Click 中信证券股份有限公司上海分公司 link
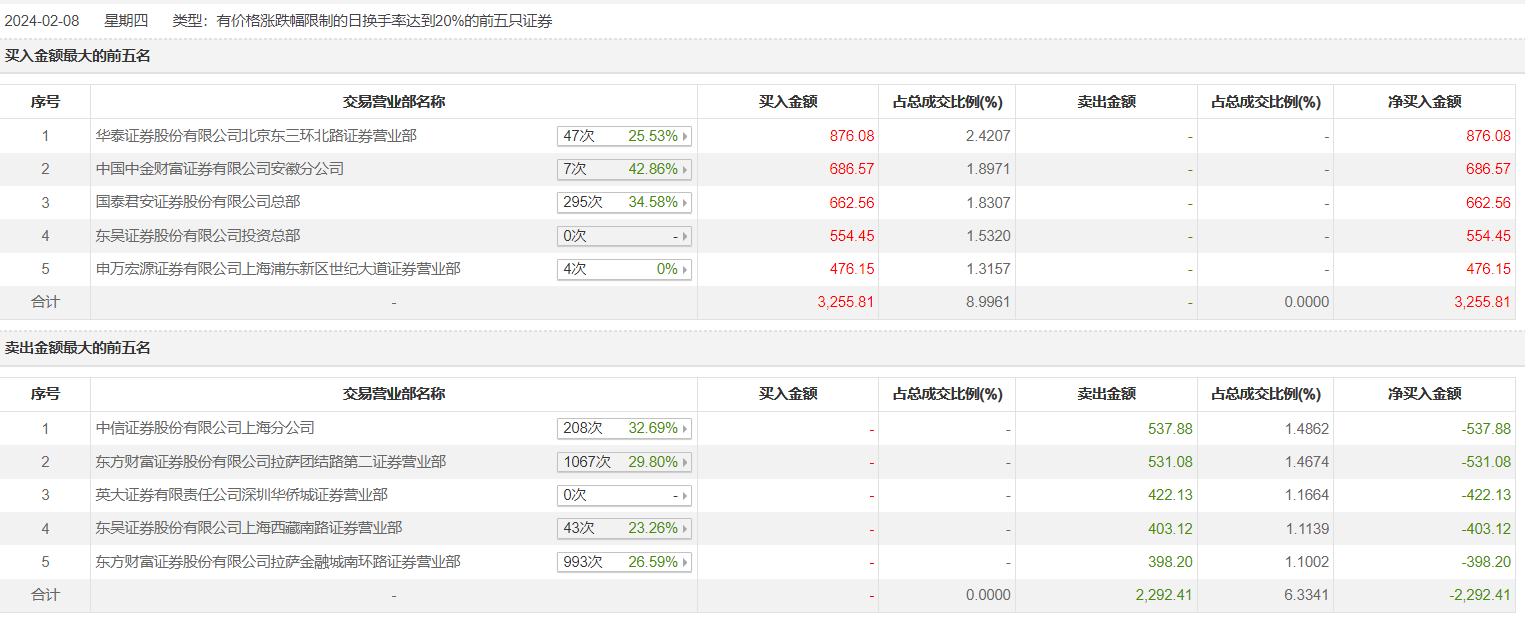Screen dimensions: 1525x617 [x=205, y=428]
